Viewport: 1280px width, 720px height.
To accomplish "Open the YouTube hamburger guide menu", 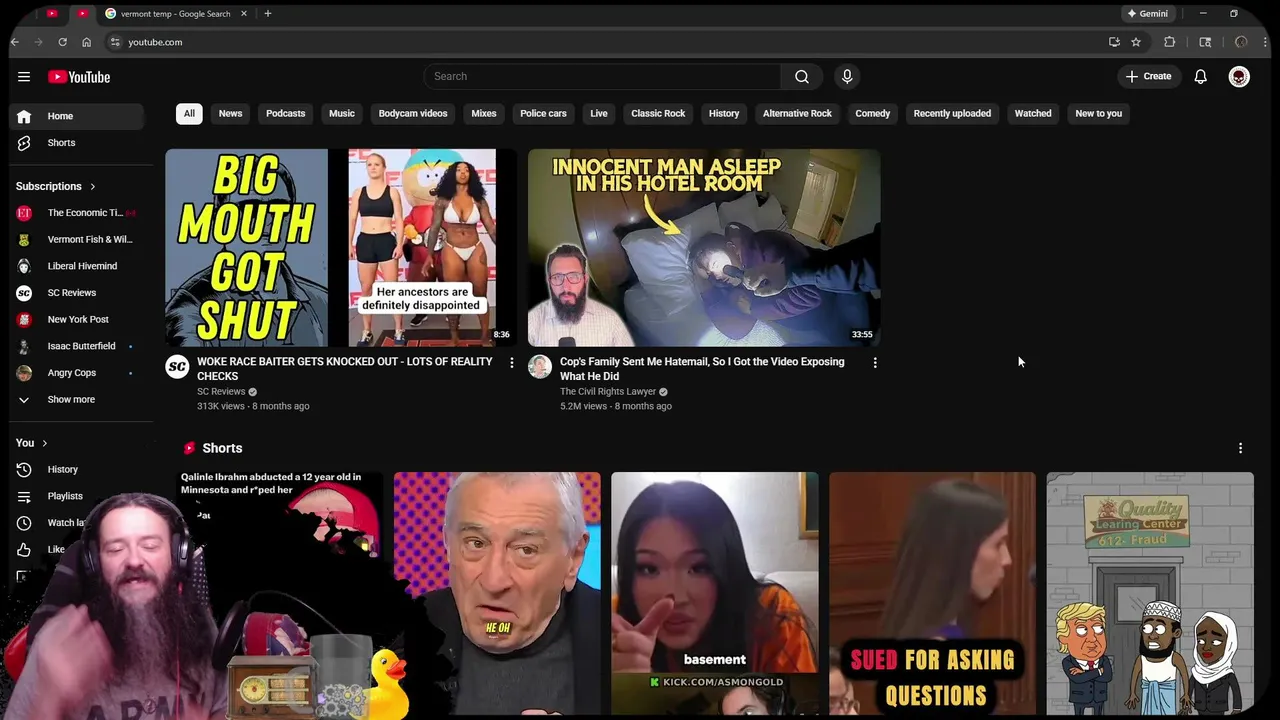I will click(x=24, y=77).
